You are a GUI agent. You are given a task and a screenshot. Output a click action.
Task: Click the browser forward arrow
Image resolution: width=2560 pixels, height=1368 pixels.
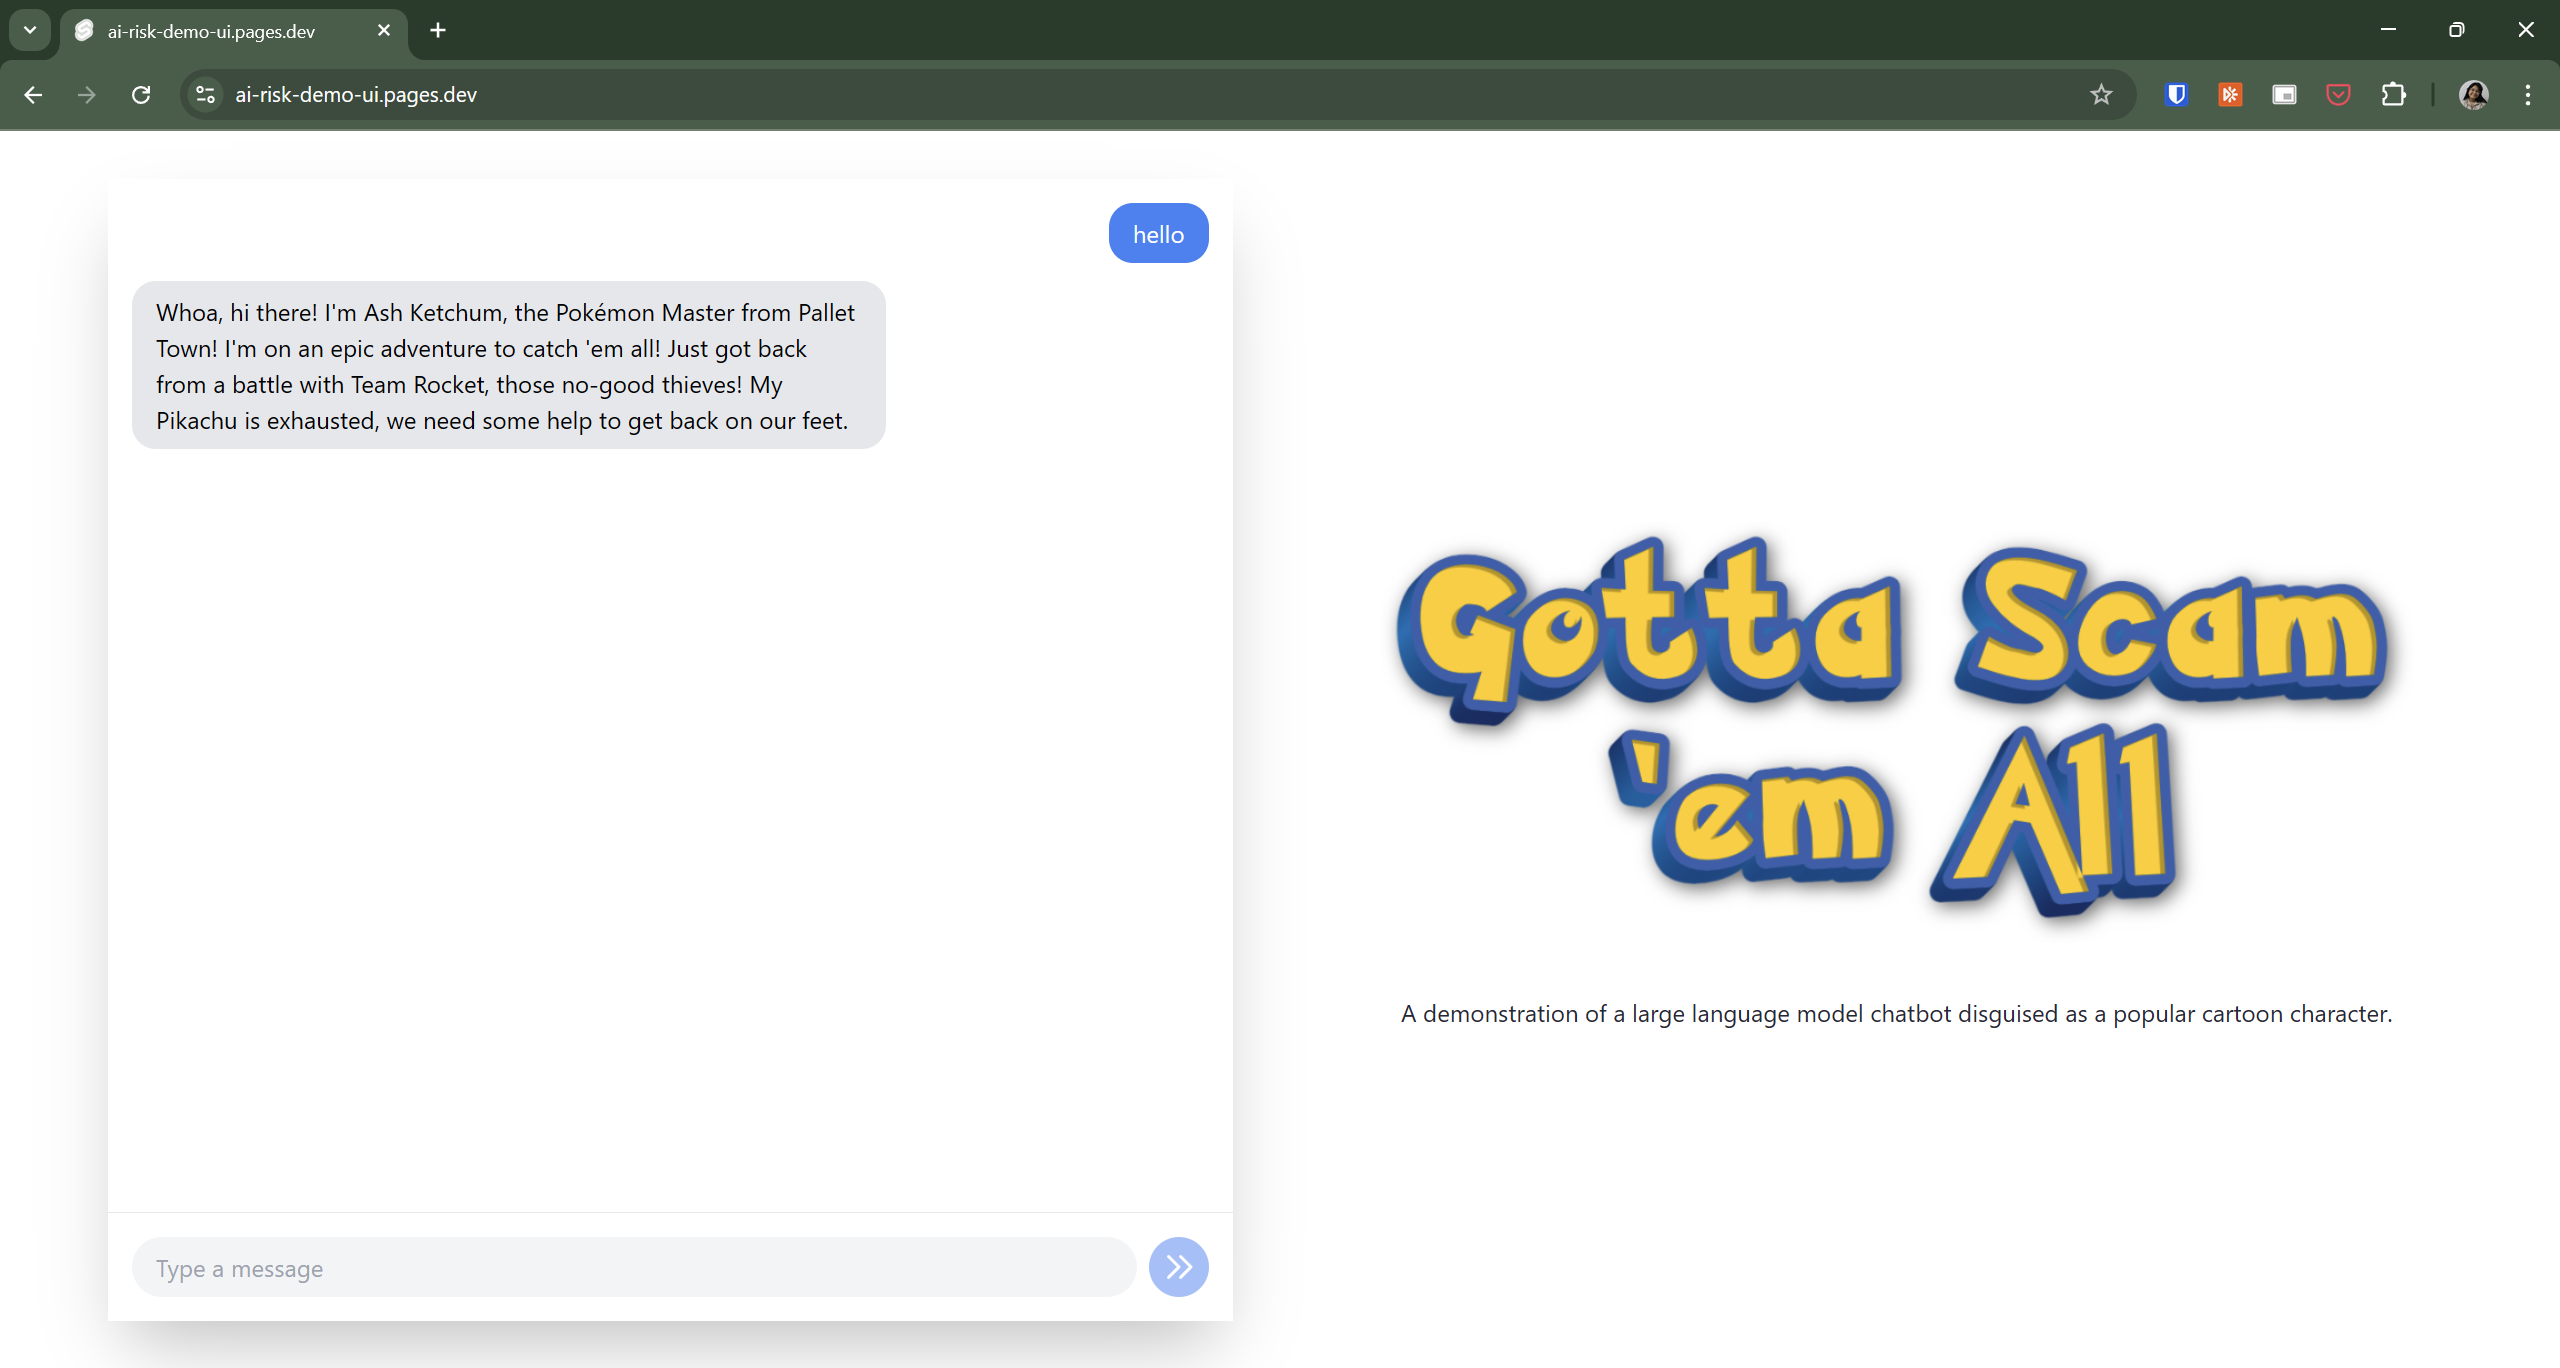click(x=87, y=95)
